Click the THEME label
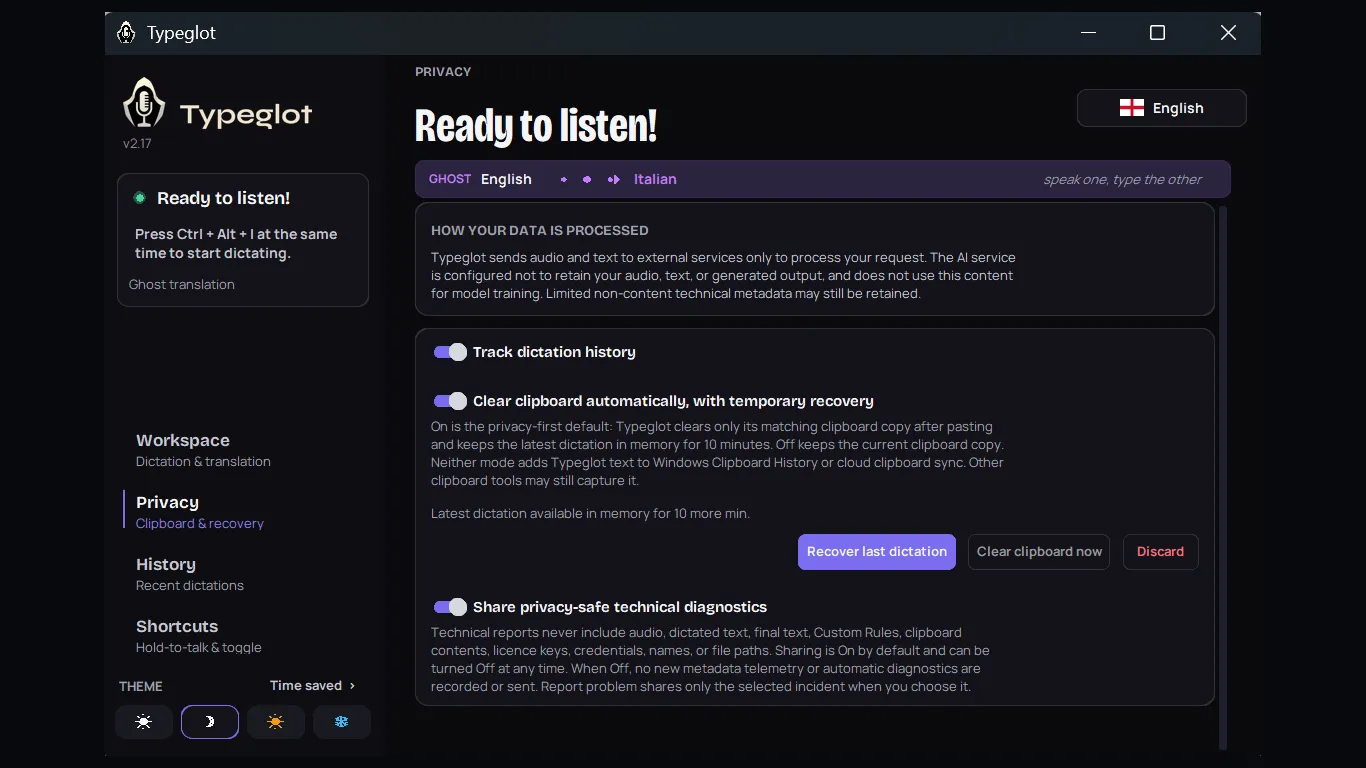This screenshot has width=1366, height=768. click(141, 687)
